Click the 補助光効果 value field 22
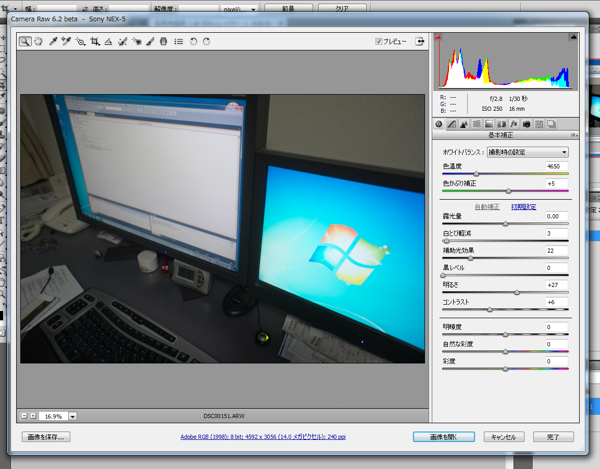 [556, 251]
